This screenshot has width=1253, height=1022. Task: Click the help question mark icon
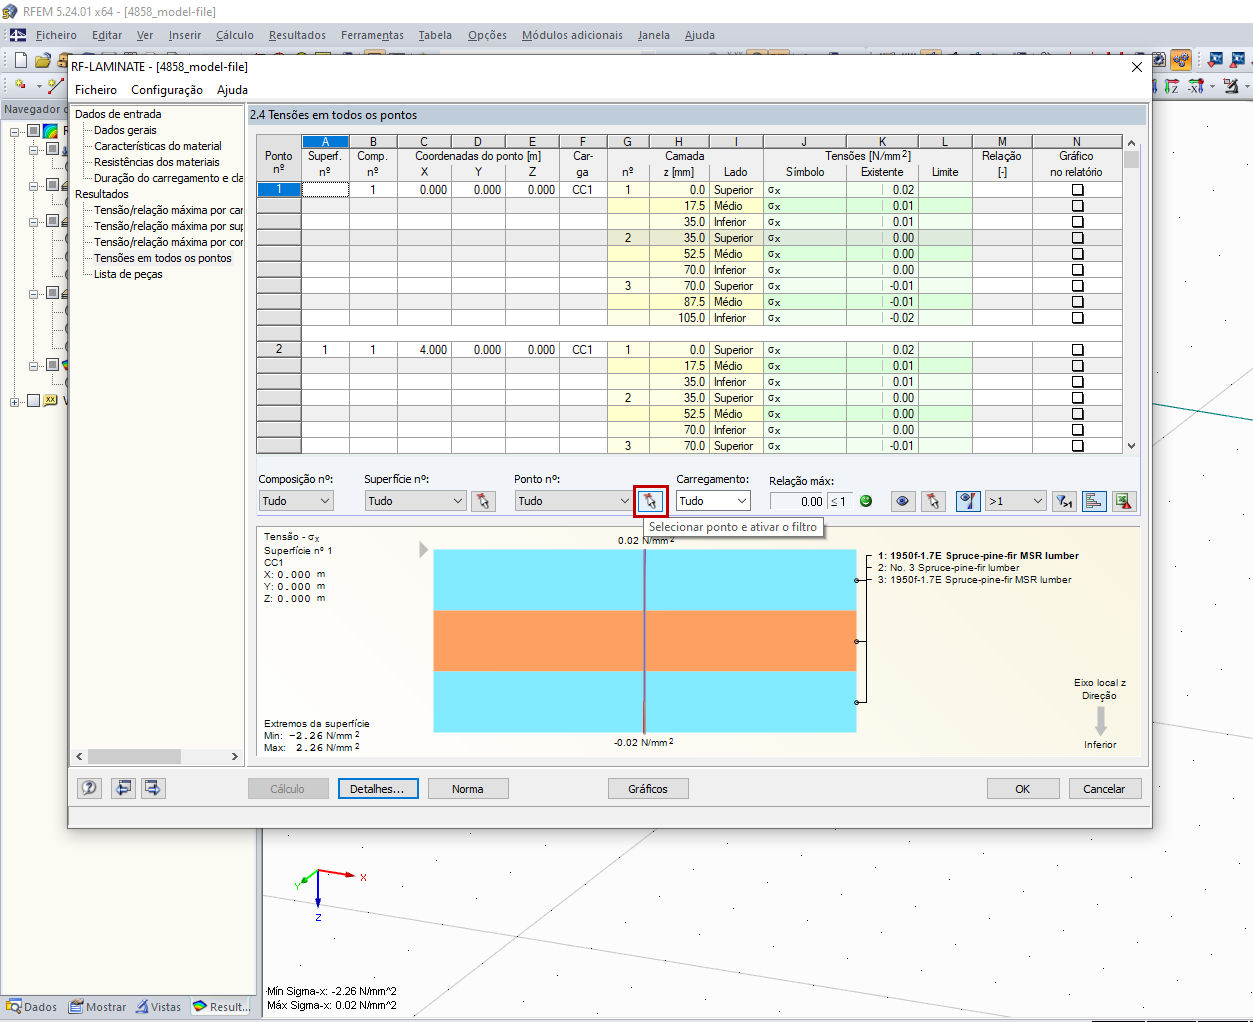[90, 788]
